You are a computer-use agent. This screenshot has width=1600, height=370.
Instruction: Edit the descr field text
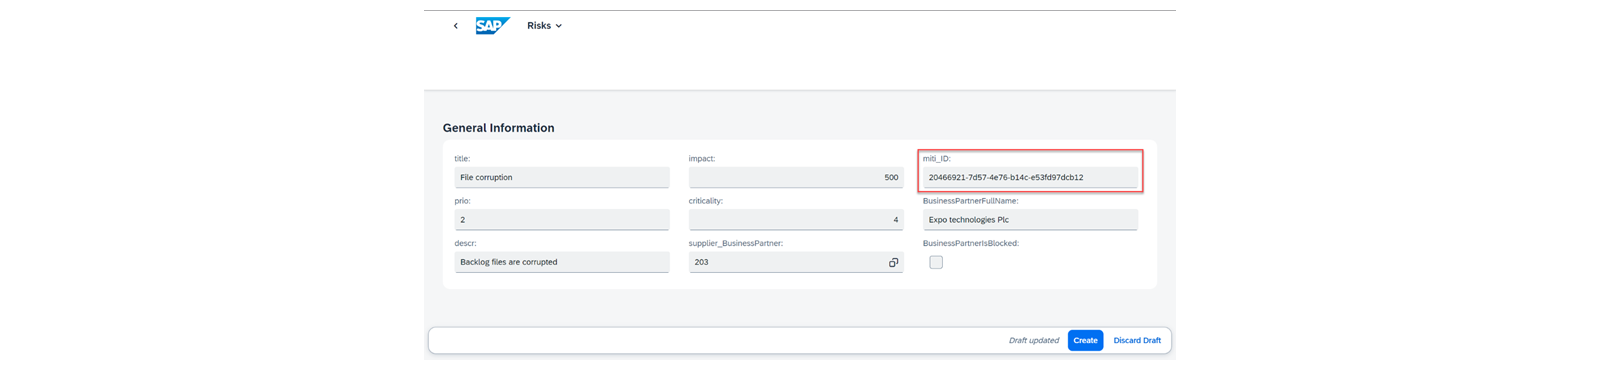[562, 262]
